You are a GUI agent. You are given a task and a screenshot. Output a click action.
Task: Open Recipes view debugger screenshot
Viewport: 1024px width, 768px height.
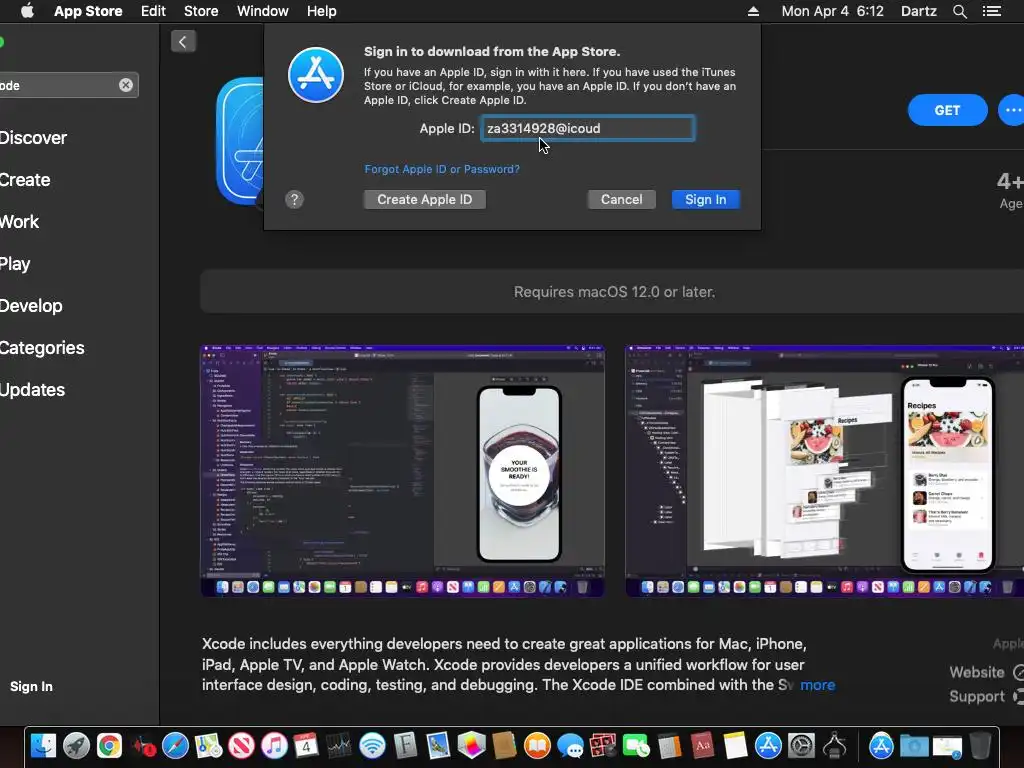[824, 471]
